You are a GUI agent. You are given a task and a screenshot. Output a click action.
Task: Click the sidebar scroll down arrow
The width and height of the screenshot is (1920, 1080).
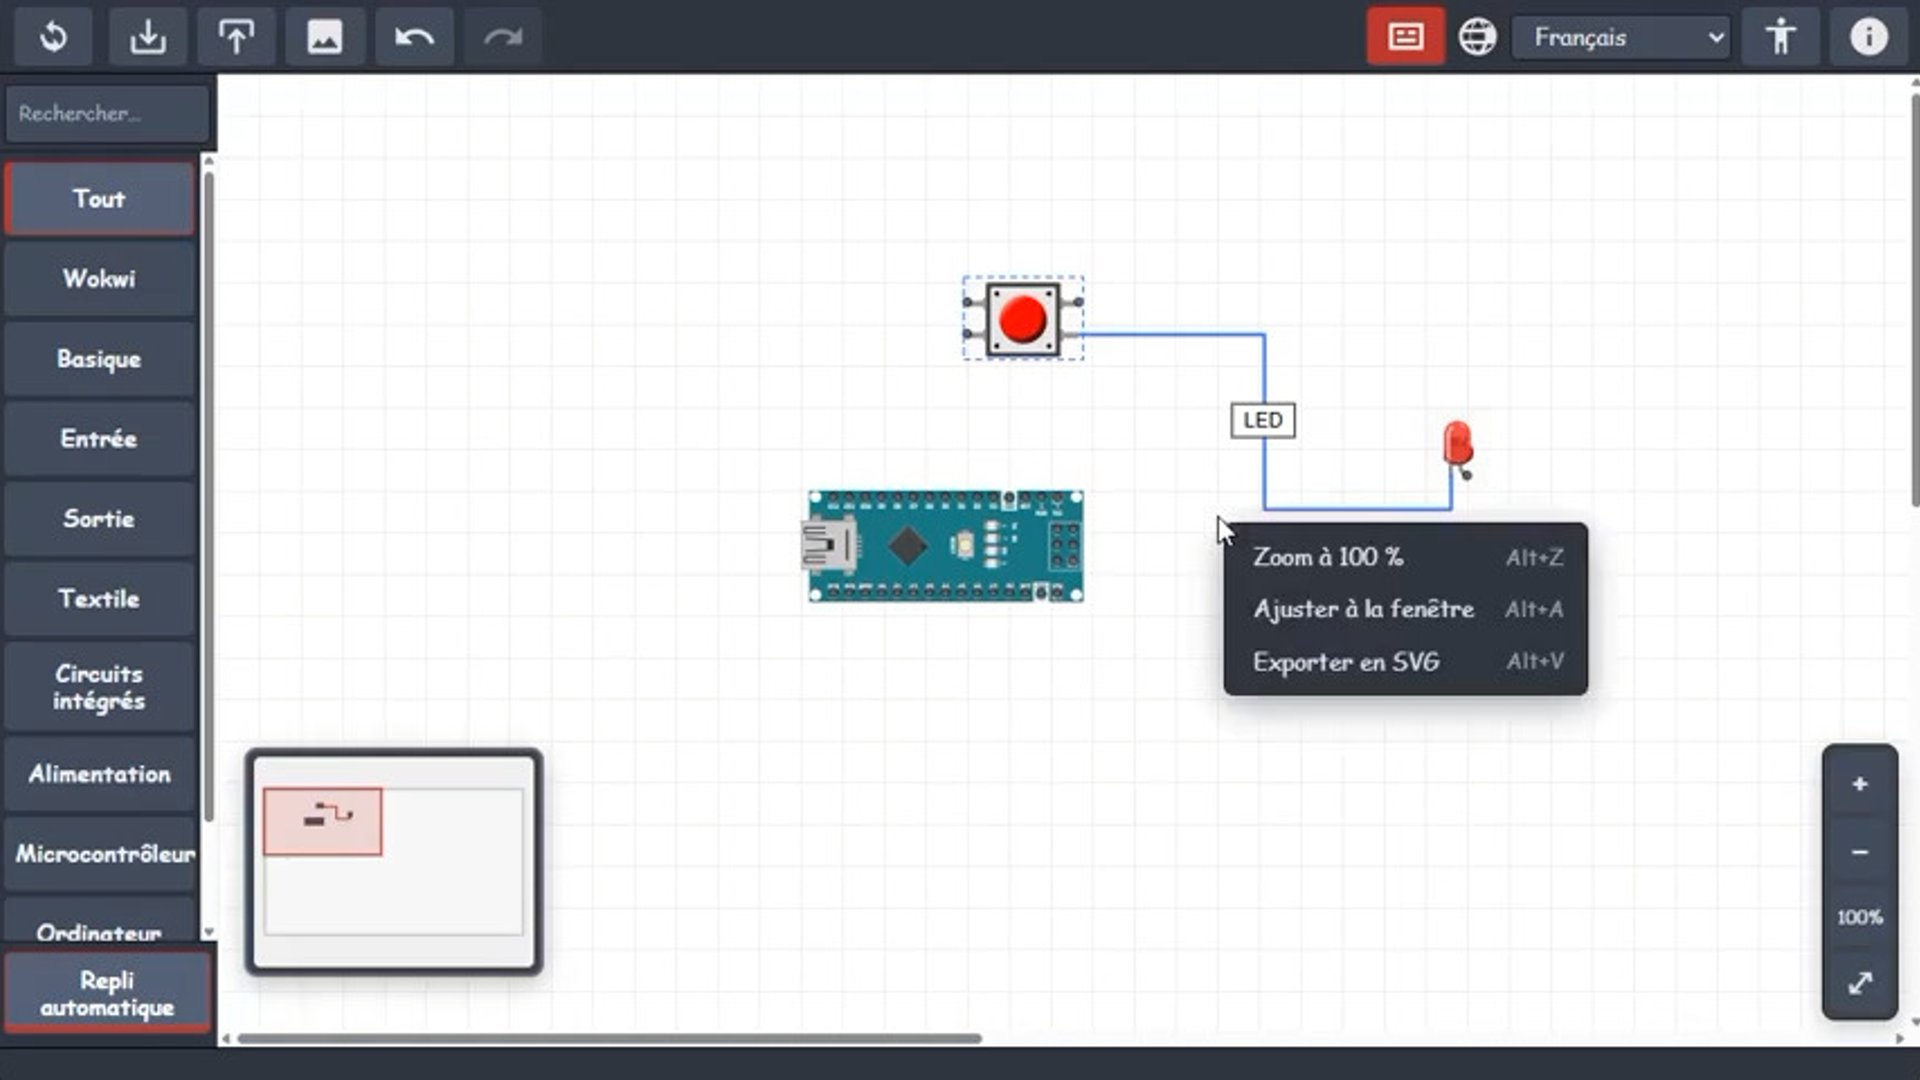click(209, 932)
